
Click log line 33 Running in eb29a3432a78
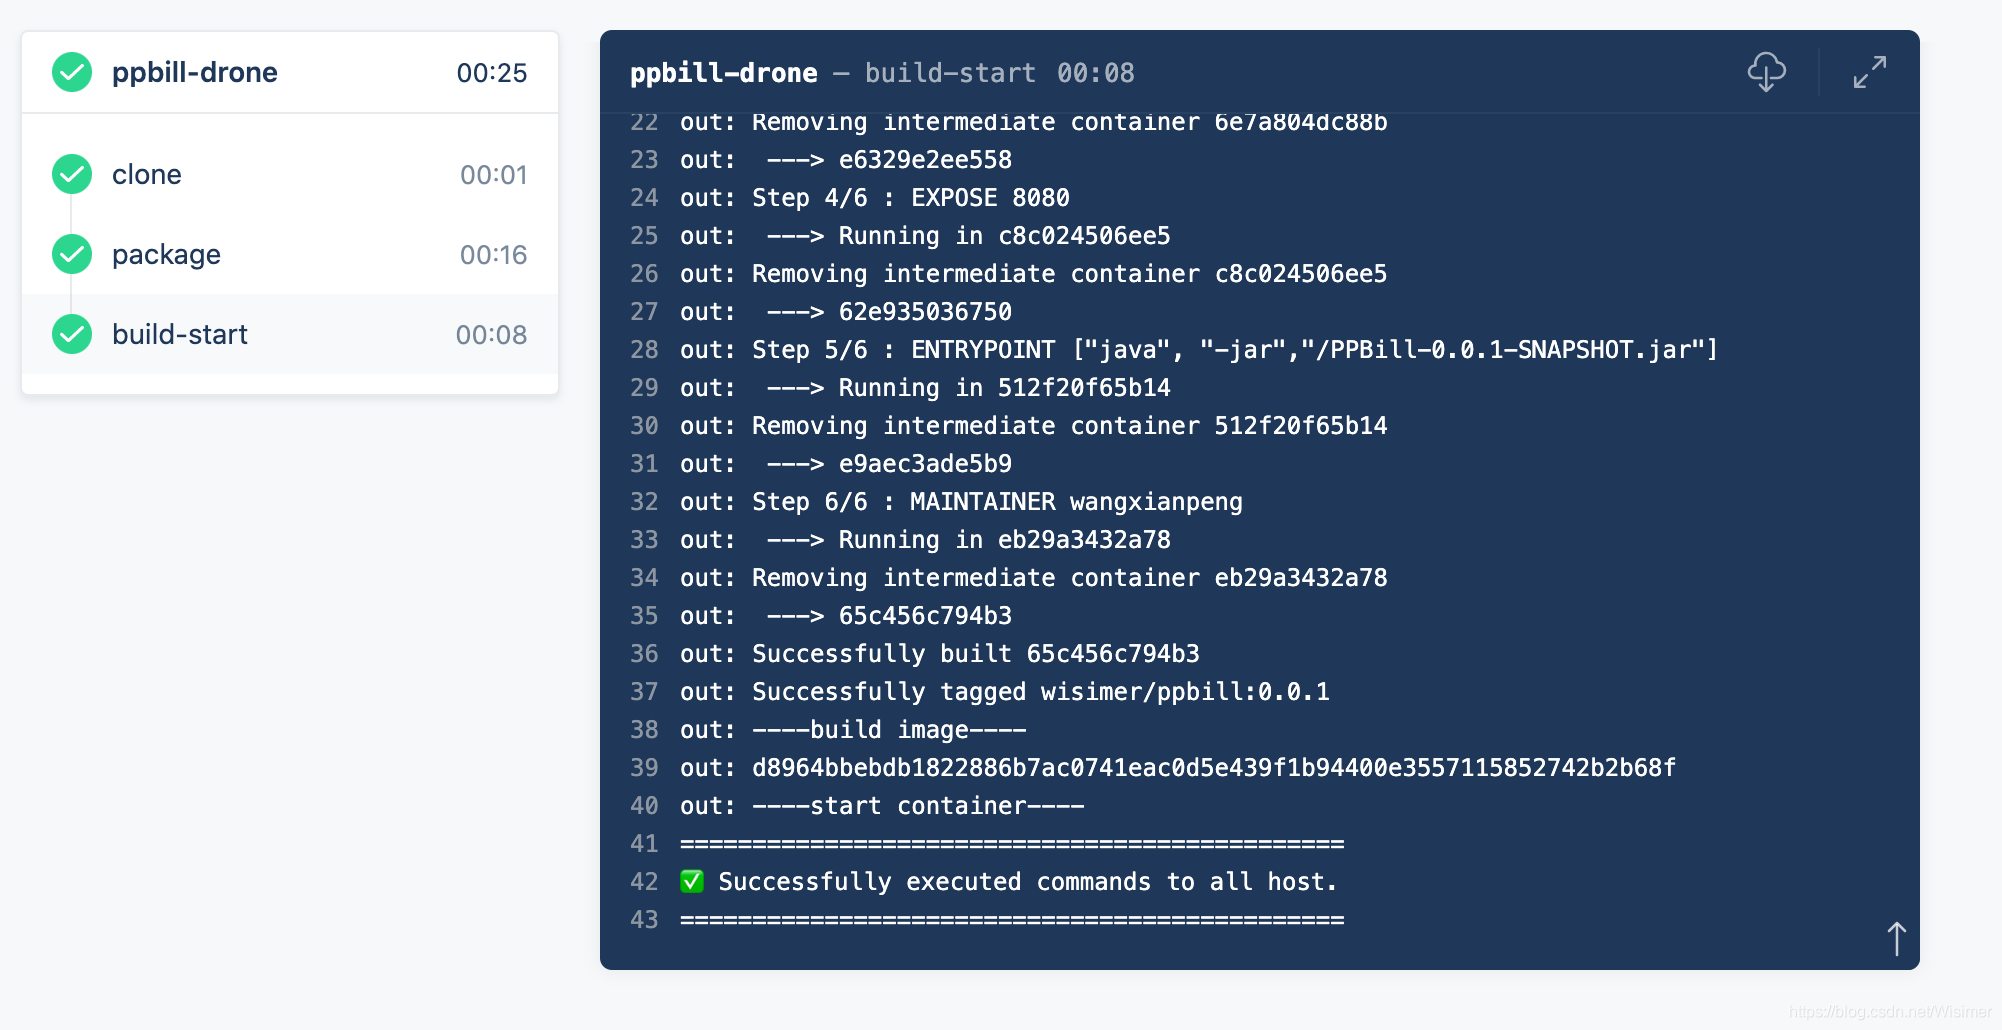click(925, 540)
